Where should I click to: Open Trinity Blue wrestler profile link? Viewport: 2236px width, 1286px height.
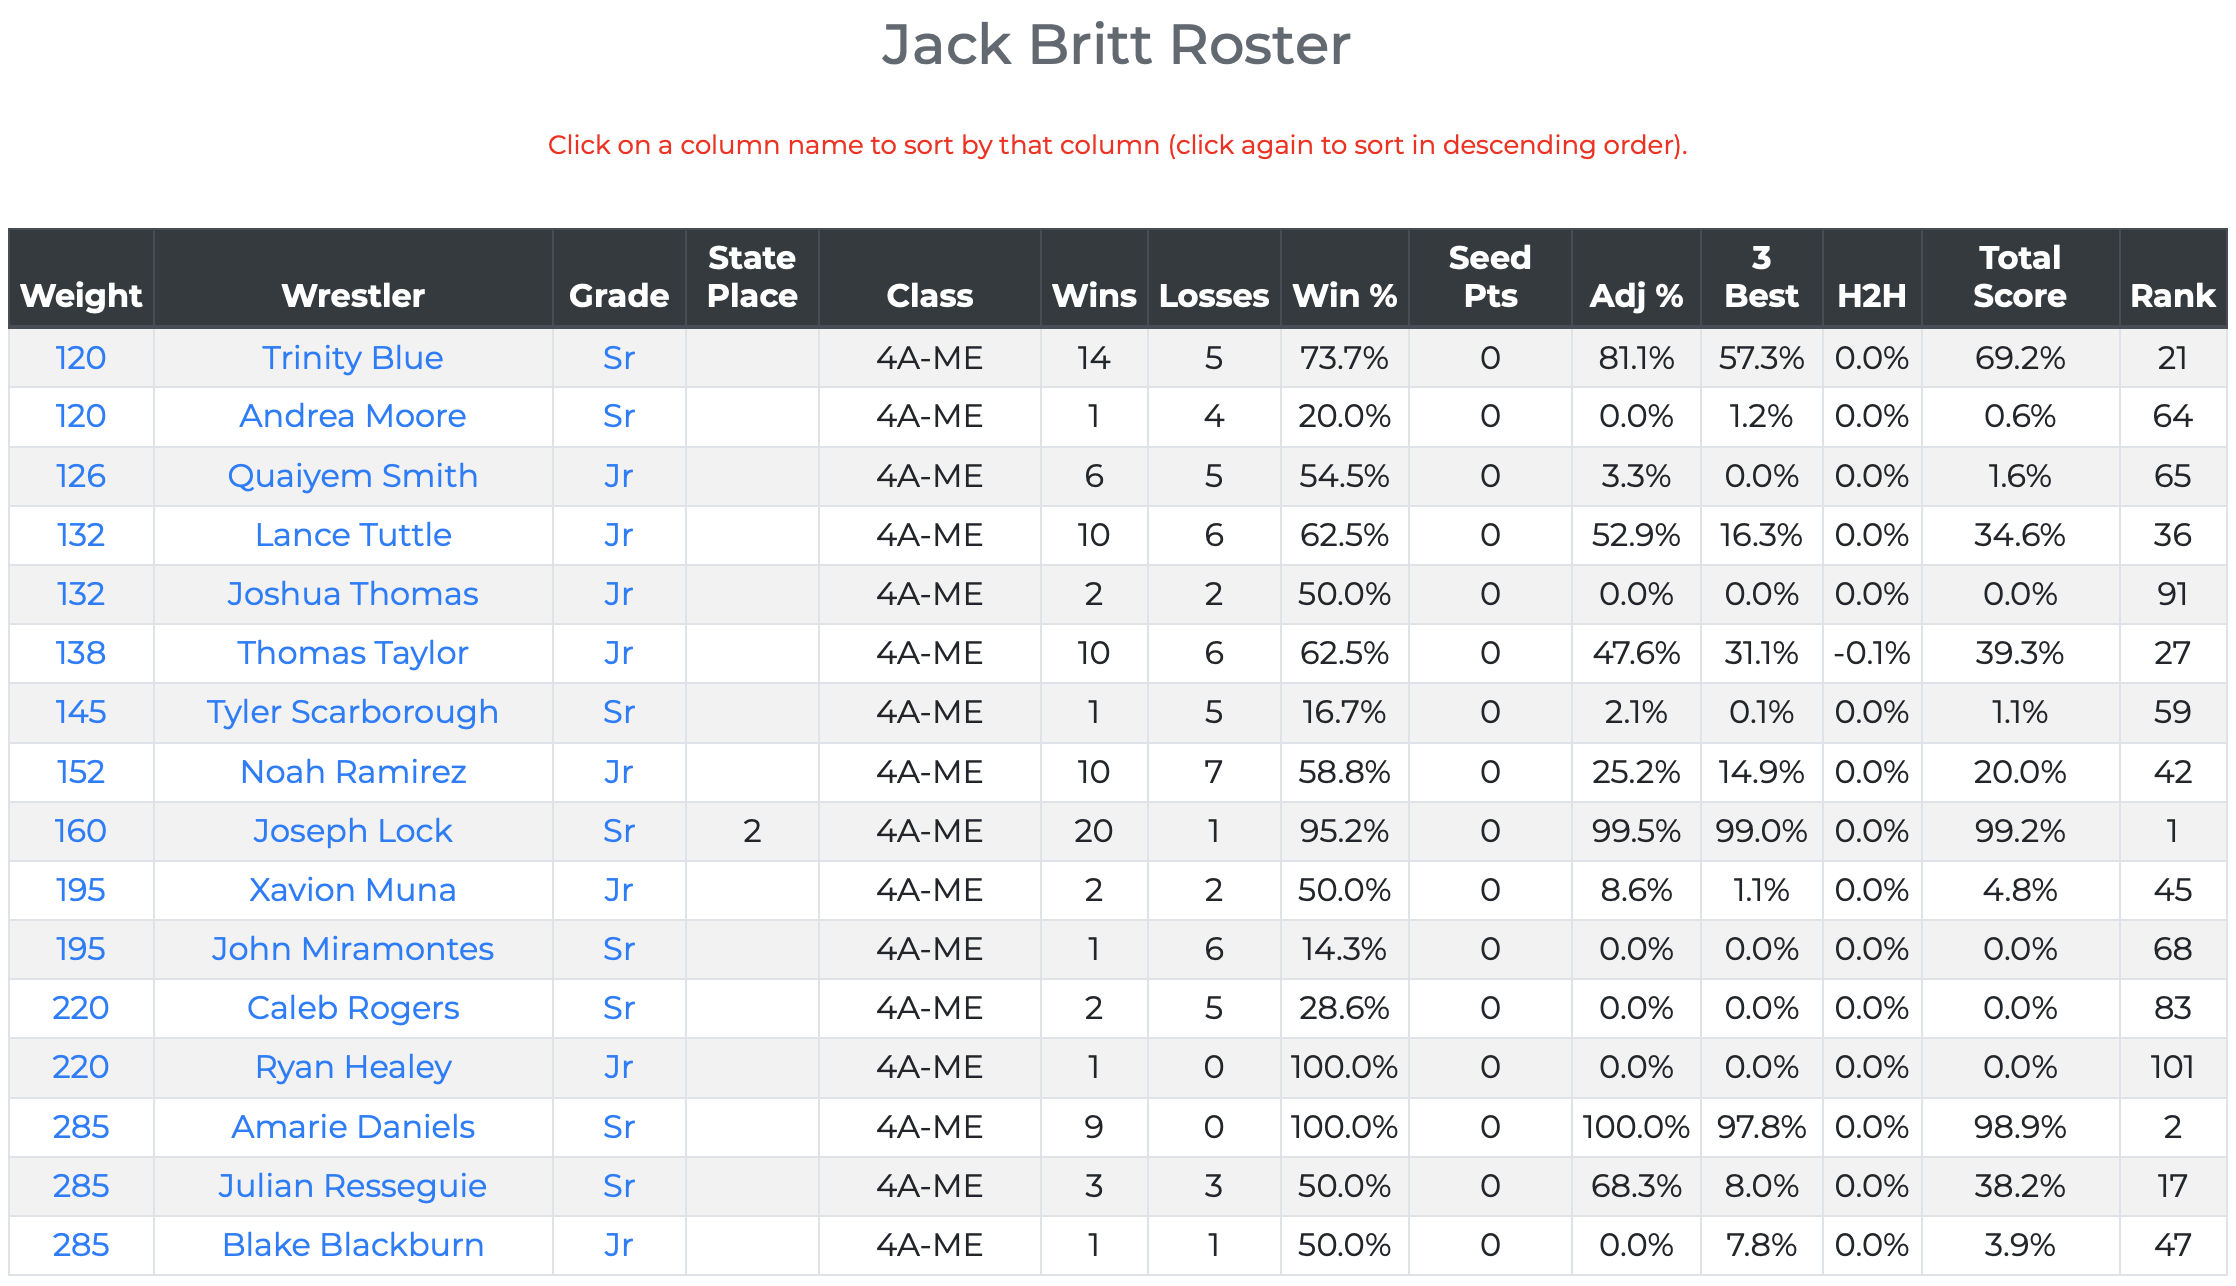(x=353, y=358)
